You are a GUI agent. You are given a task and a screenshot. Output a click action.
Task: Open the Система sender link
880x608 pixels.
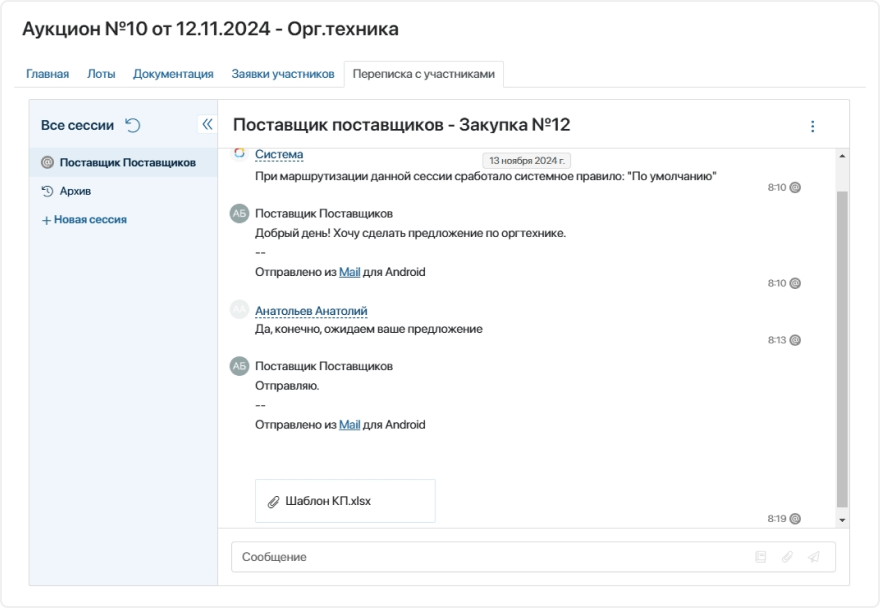(x=281, y=155)
